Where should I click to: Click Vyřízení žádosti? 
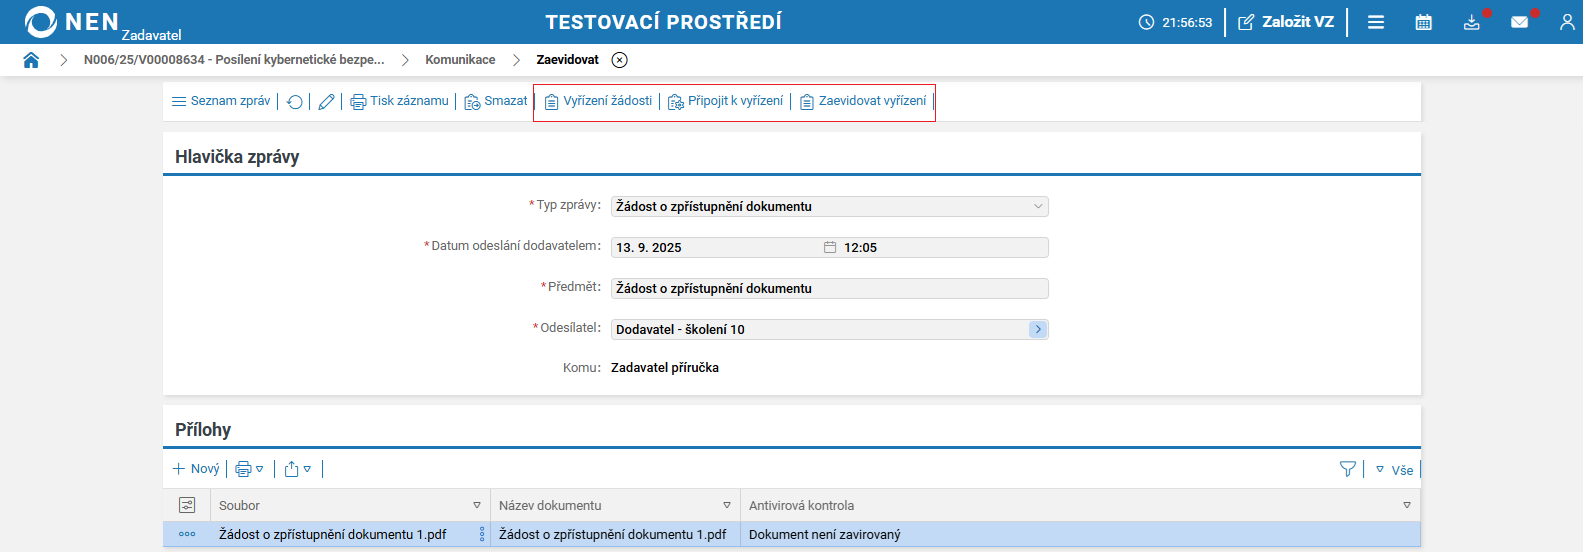598,101
